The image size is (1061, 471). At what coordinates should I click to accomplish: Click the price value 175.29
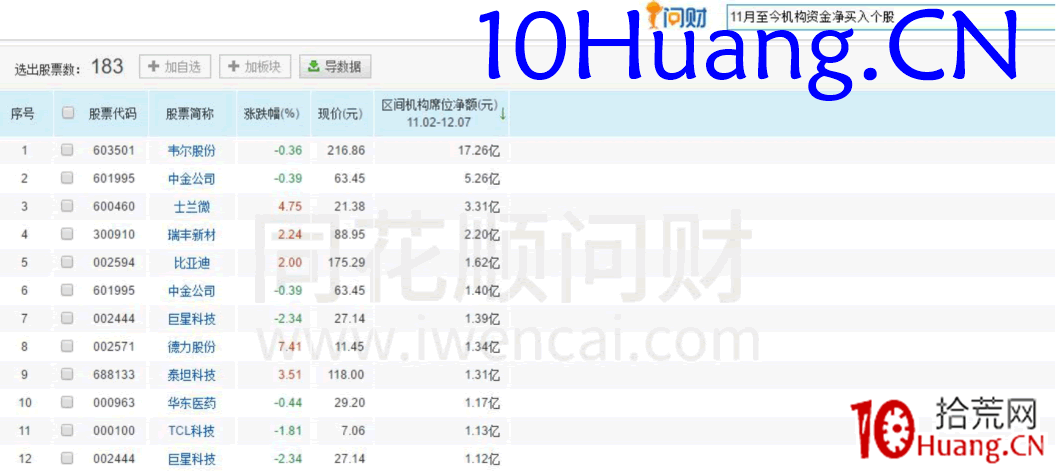click(x=345, y=263)
